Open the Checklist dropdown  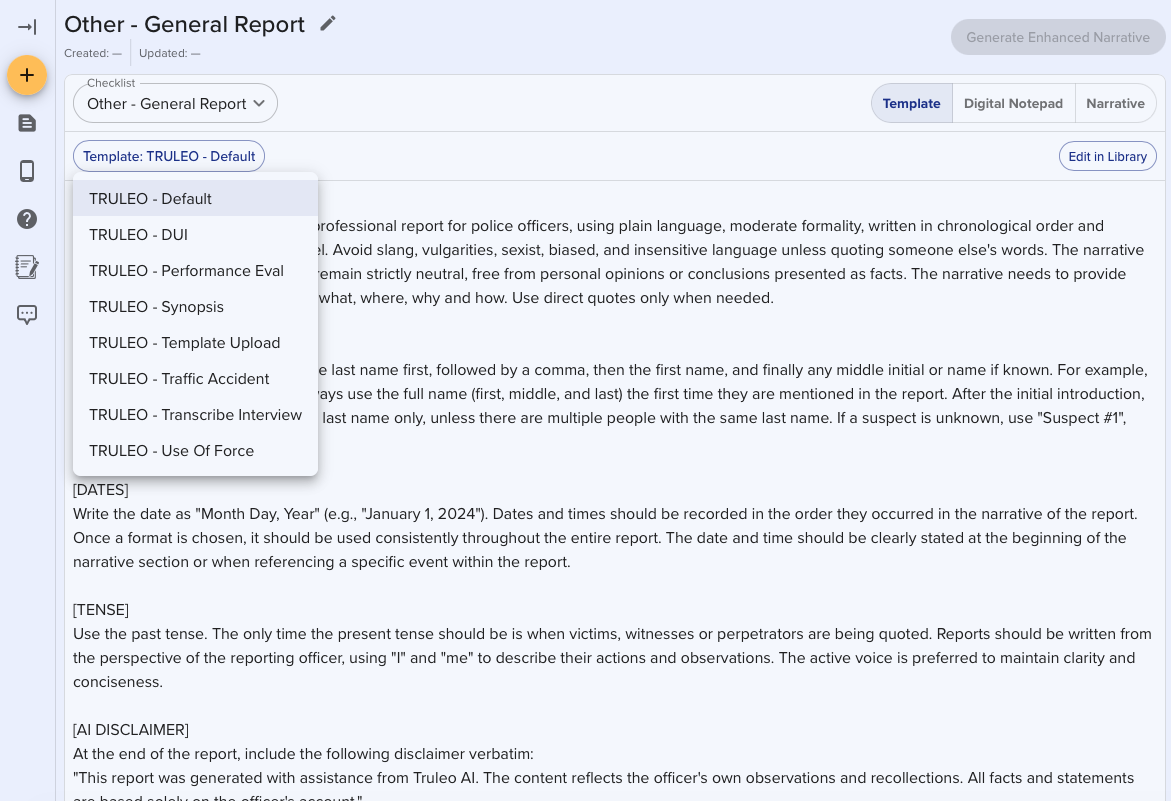[175, 104]
